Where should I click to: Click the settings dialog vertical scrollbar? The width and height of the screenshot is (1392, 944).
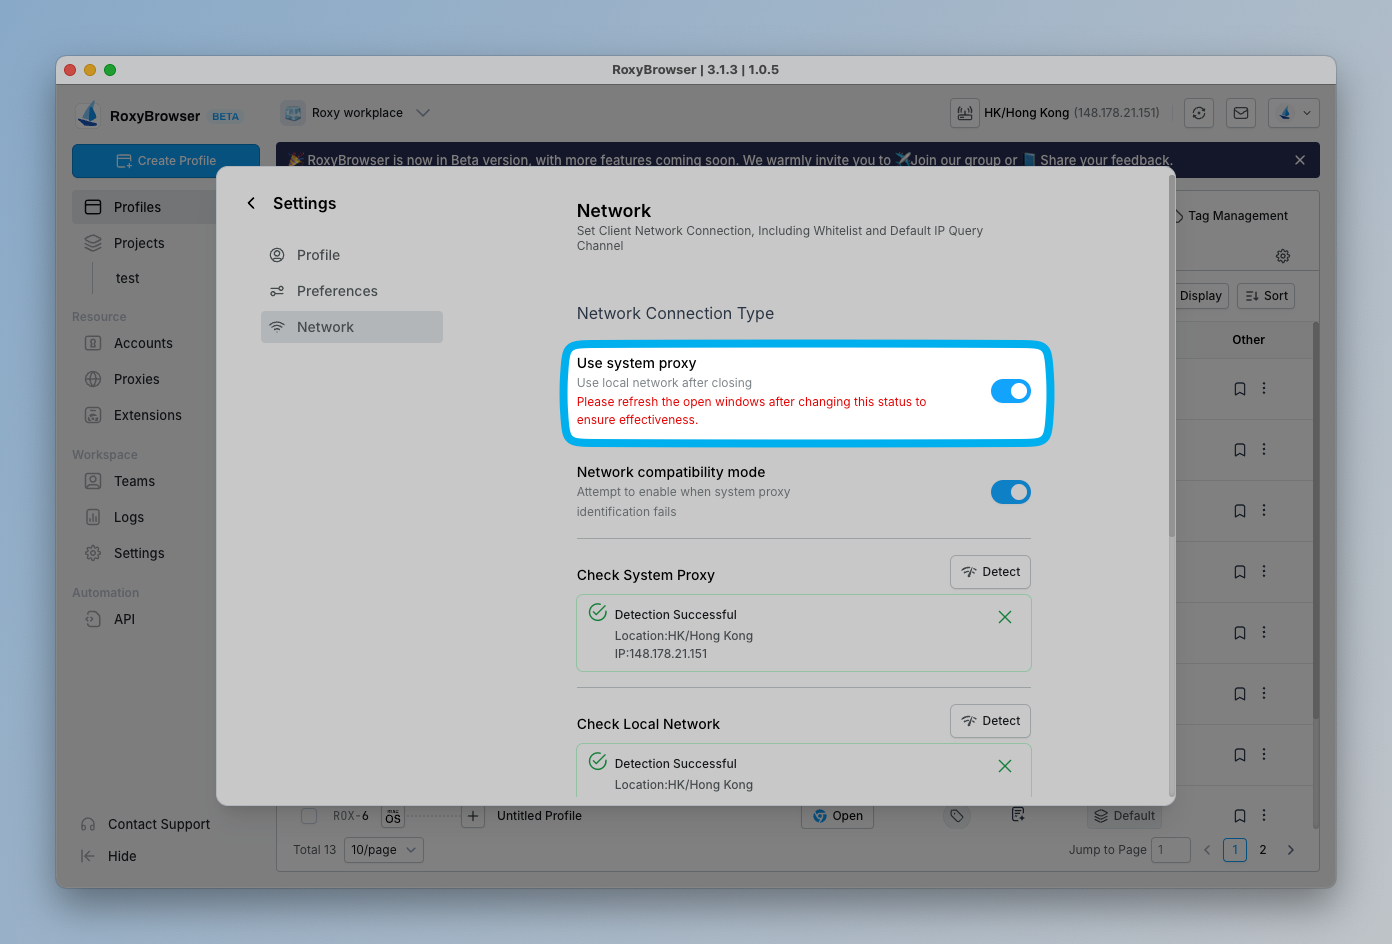[x=1172, y=356]
